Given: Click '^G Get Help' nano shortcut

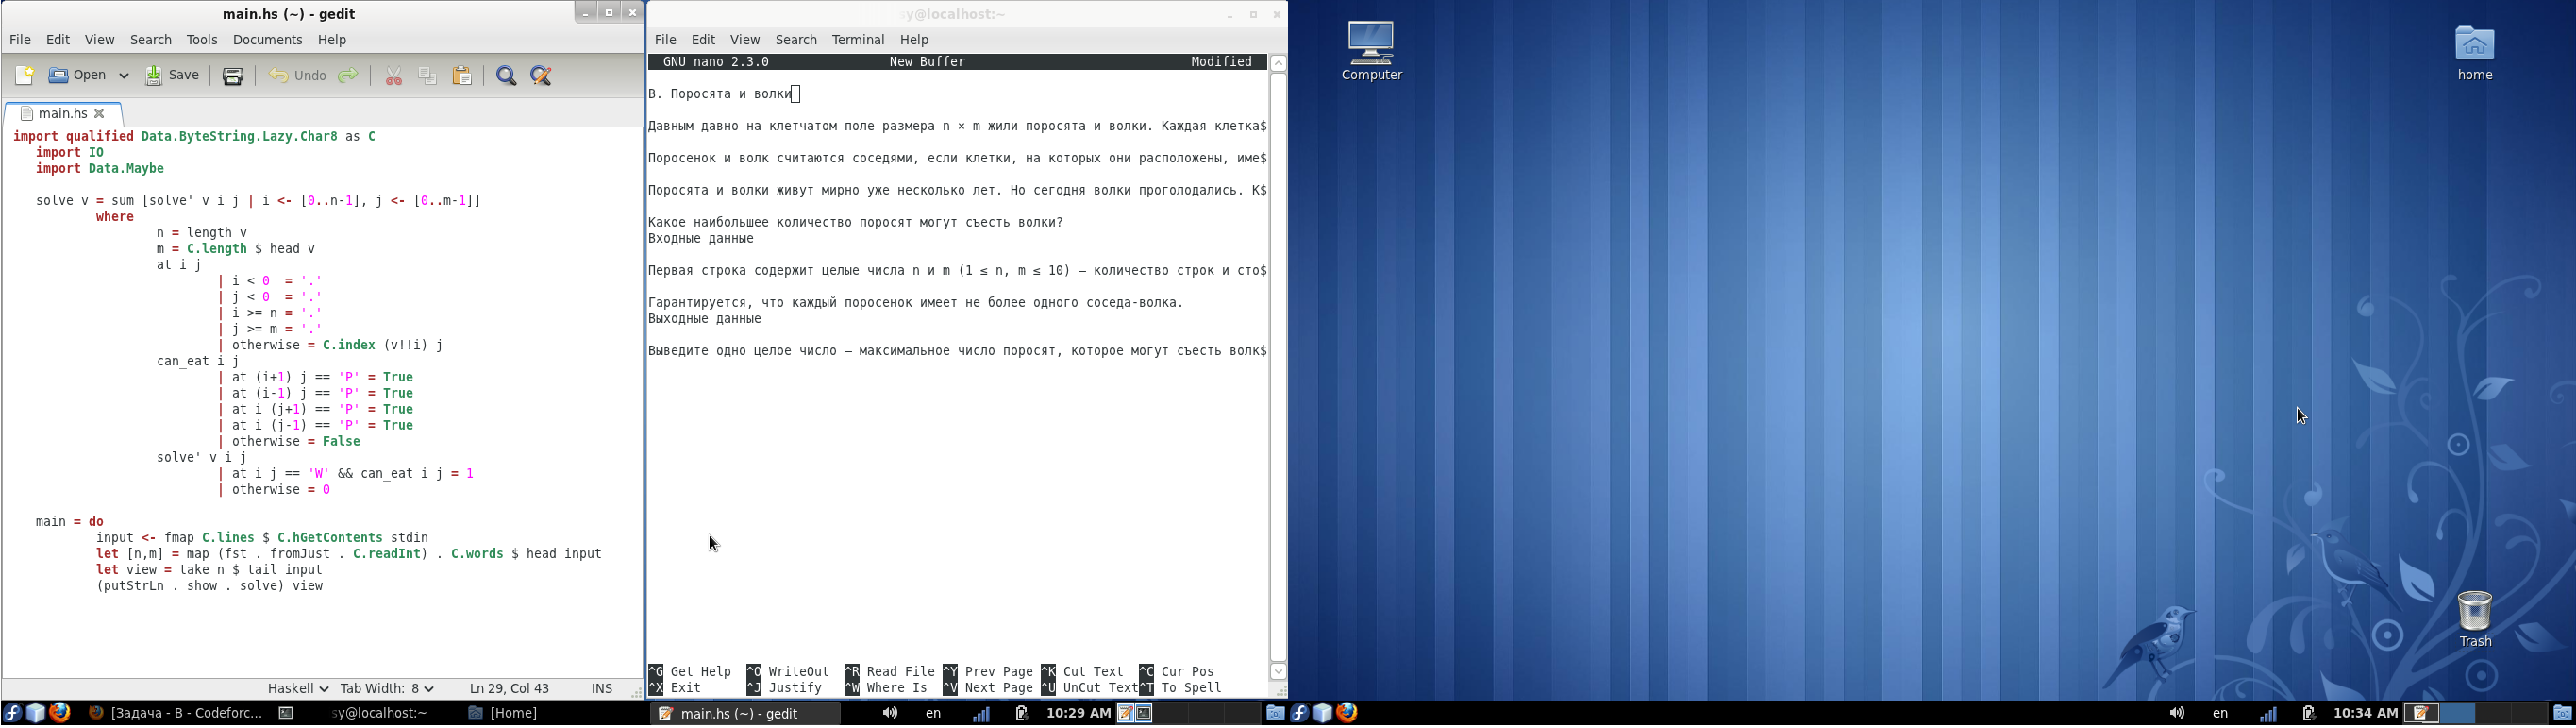Looking at the screenshot, I should (690, 672).
